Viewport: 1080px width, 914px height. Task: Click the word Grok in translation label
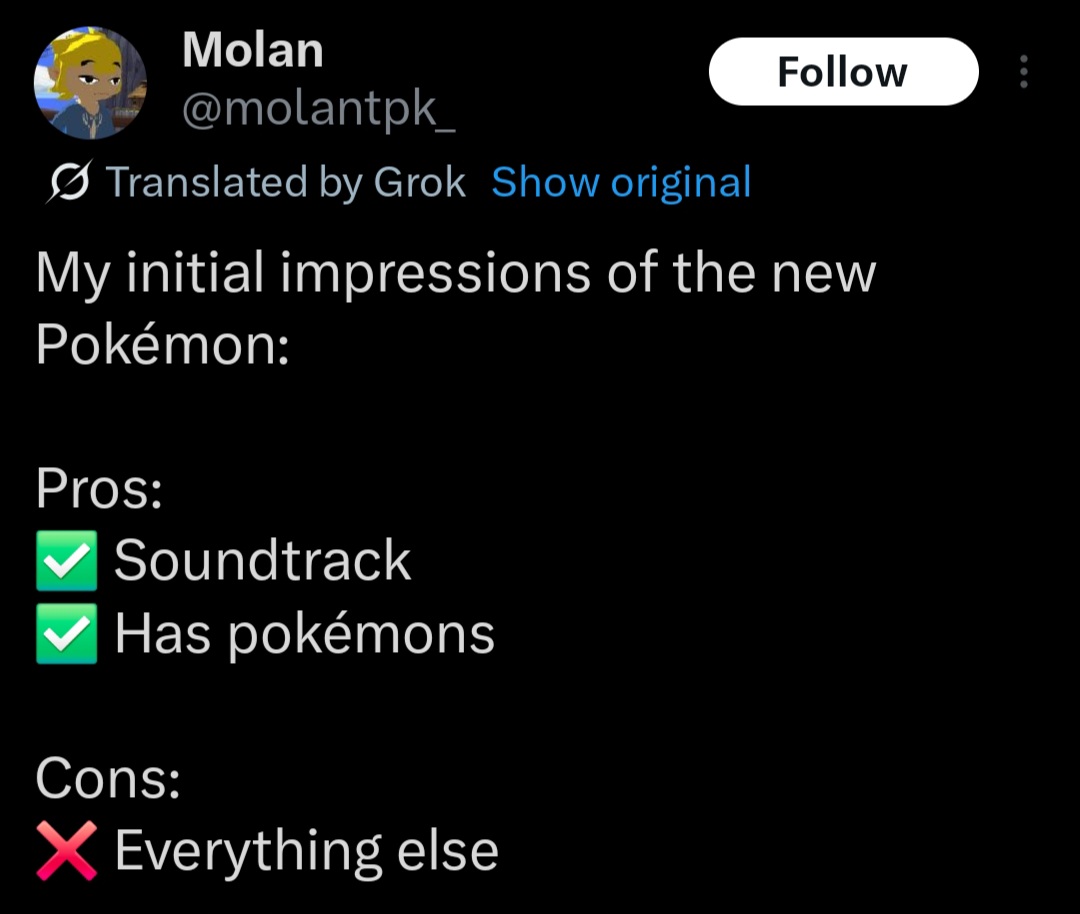point(419,183)
